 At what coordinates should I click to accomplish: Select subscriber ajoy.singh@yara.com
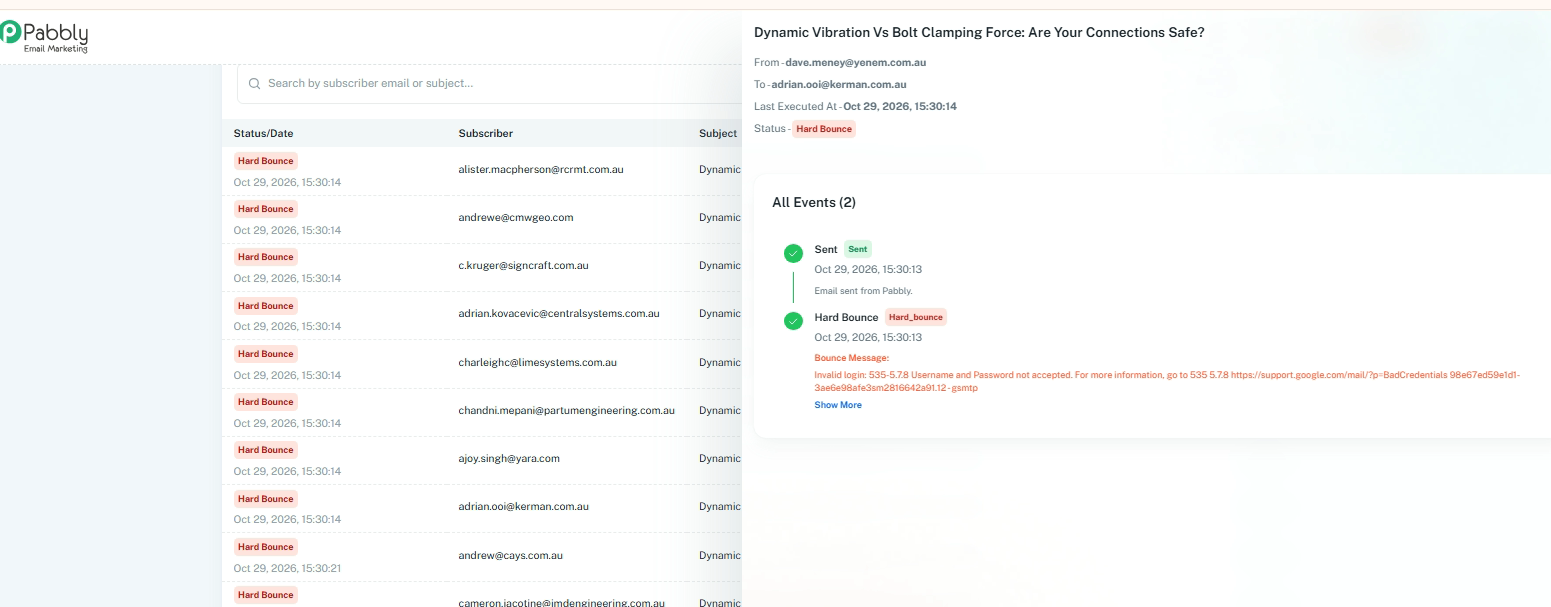point(509,458)
